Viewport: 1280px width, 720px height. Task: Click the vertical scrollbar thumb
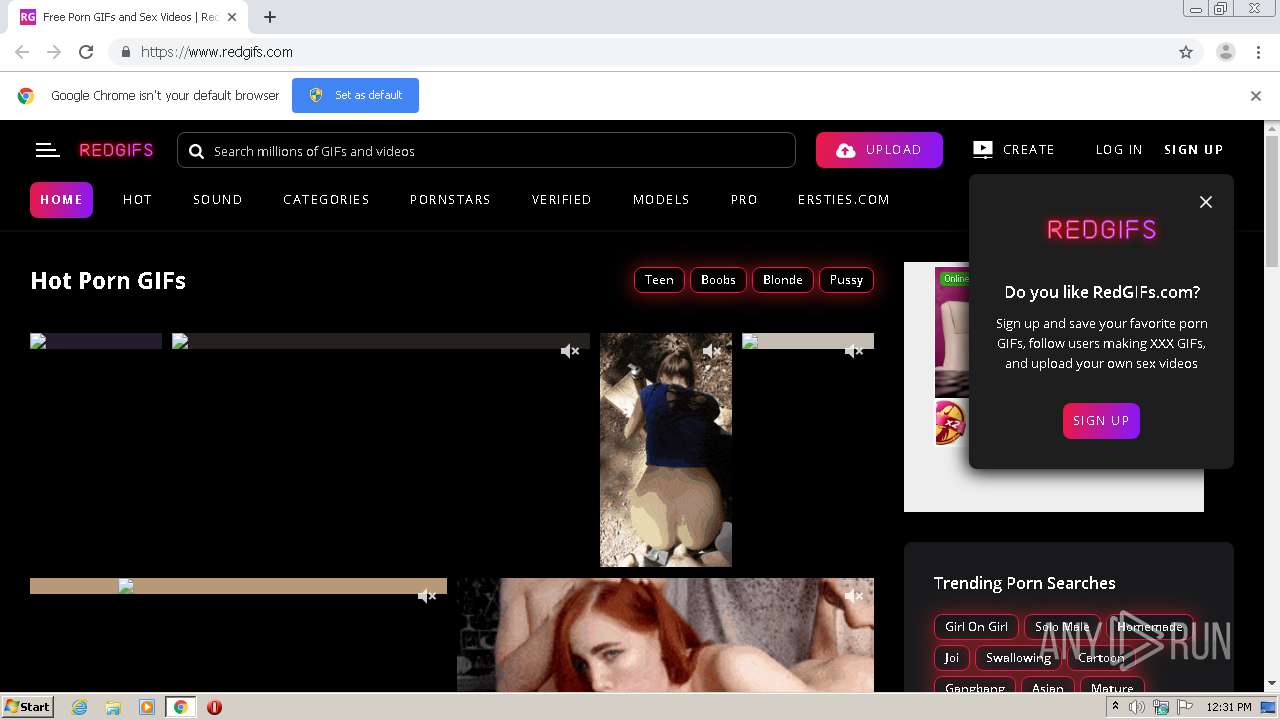tap(1272, 202)
